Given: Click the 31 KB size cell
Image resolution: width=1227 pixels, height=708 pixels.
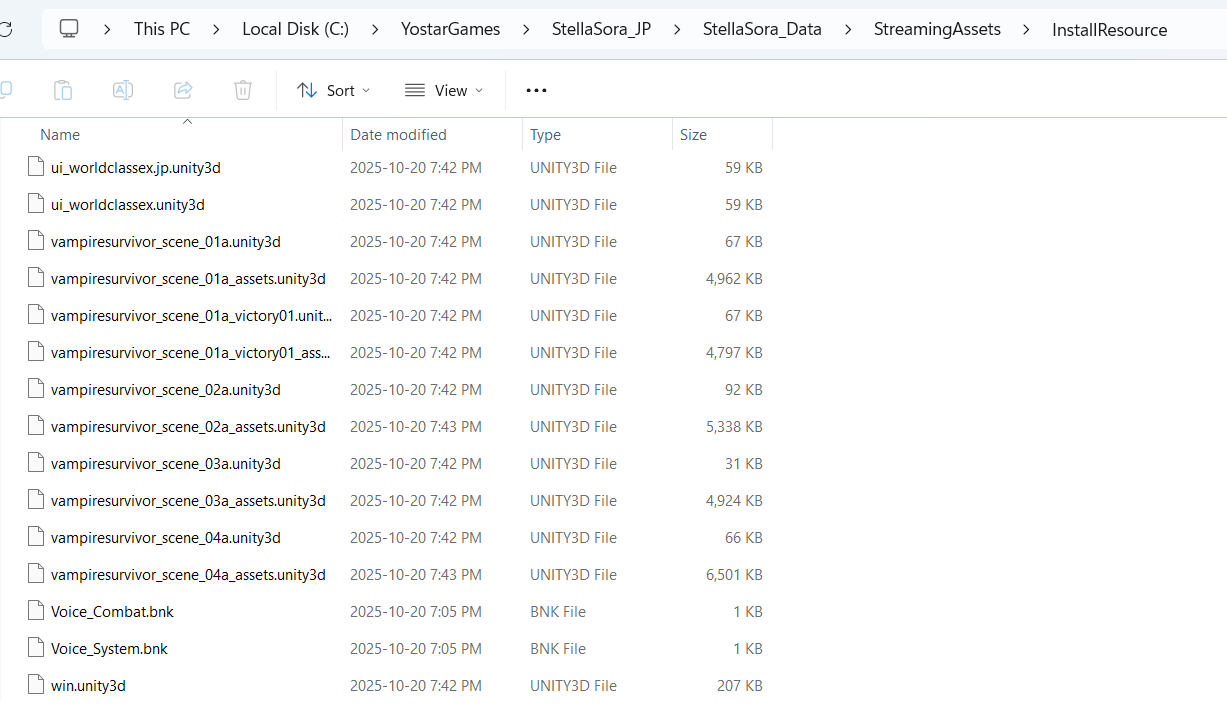Looking at the screenshot, I should click(x=744, y=463).
